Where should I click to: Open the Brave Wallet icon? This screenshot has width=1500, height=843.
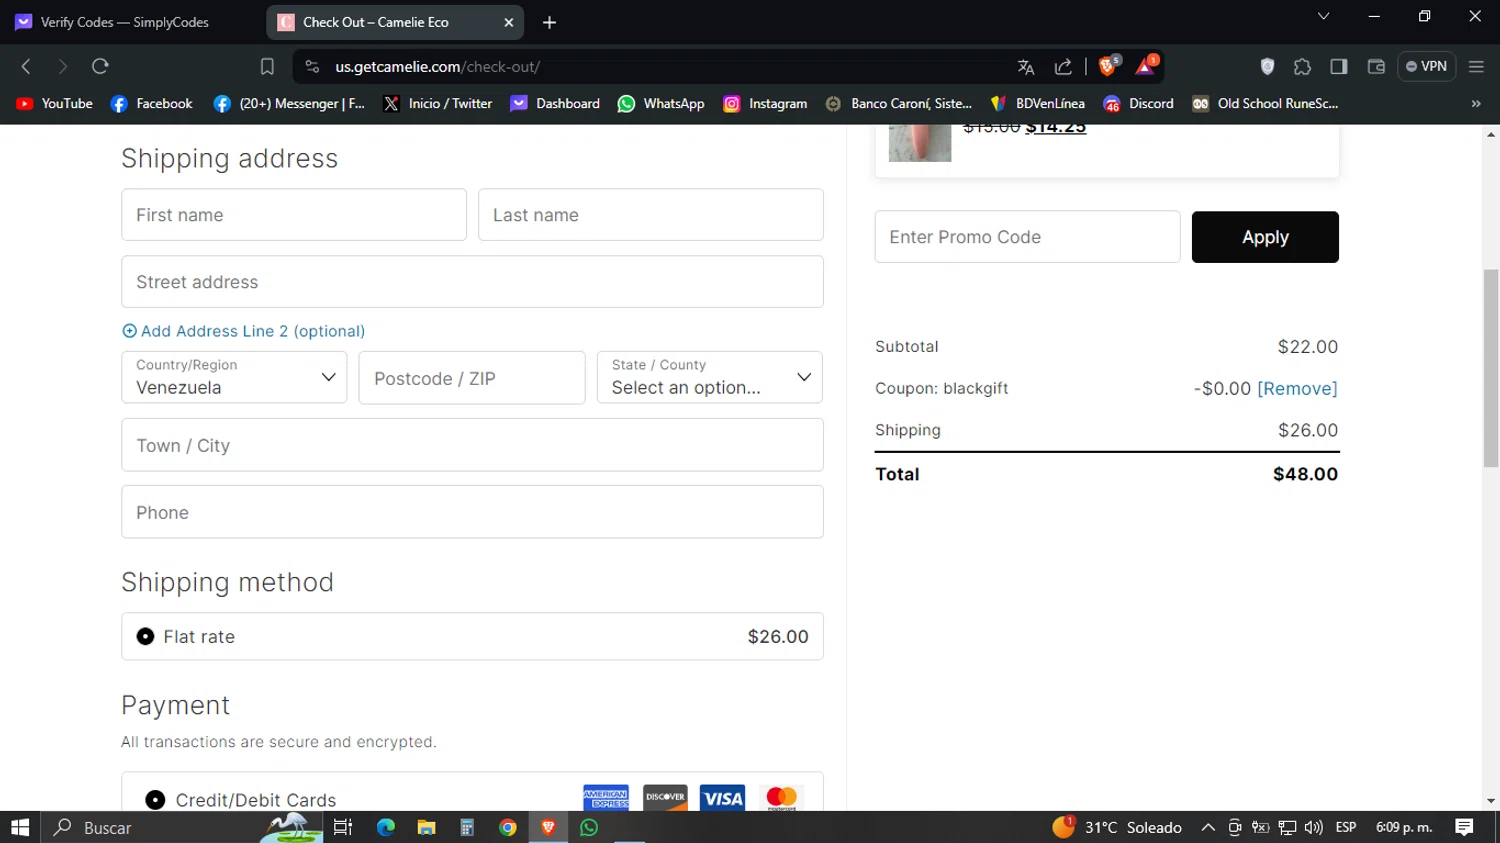coord(1376,67)
